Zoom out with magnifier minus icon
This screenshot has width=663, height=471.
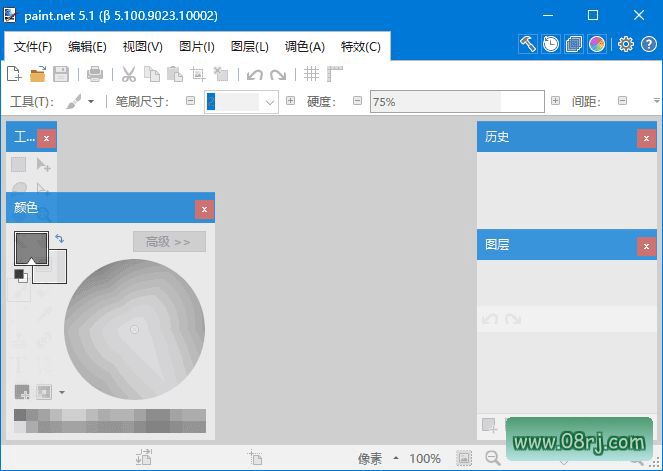pyautogui.click(x=493, y=458)
